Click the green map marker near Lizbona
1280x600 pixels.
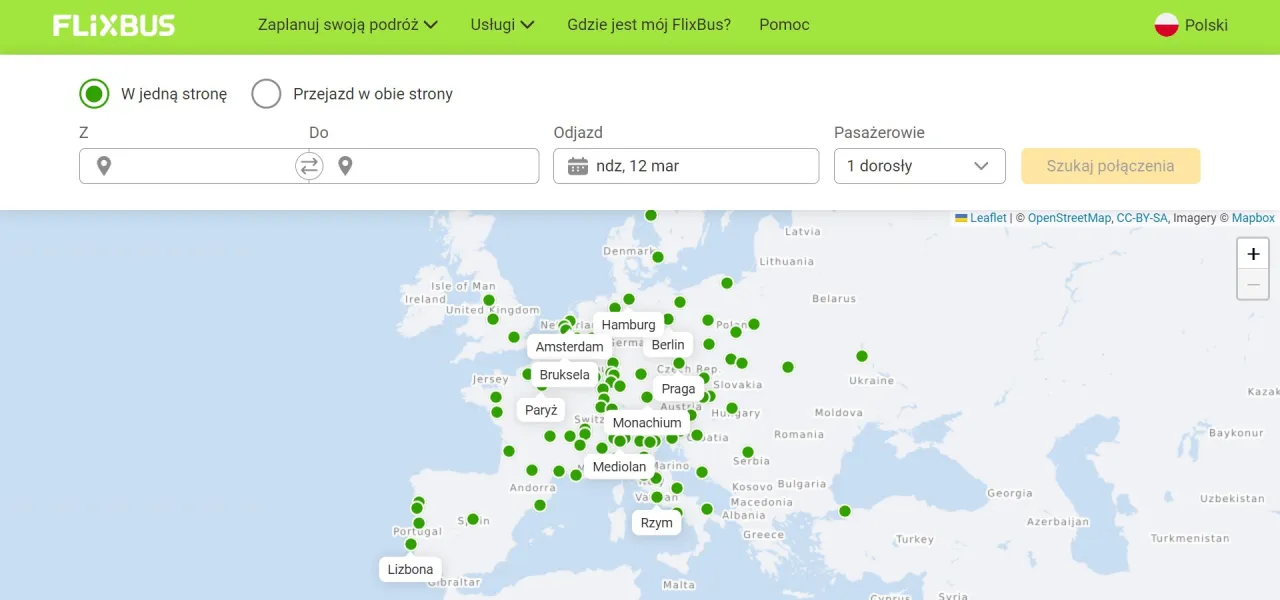coord(411,546)
